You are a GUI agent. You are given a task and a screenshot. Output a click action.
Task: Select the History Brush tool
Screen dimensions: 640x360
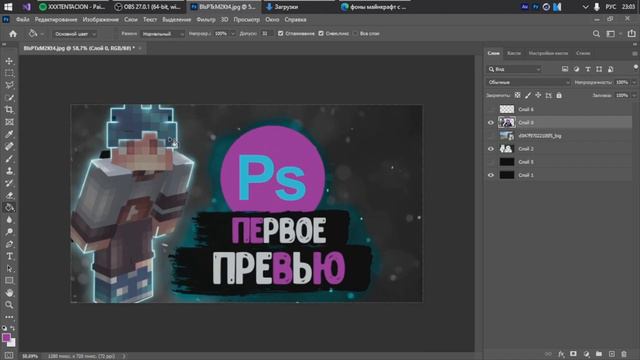coord(9,183)
